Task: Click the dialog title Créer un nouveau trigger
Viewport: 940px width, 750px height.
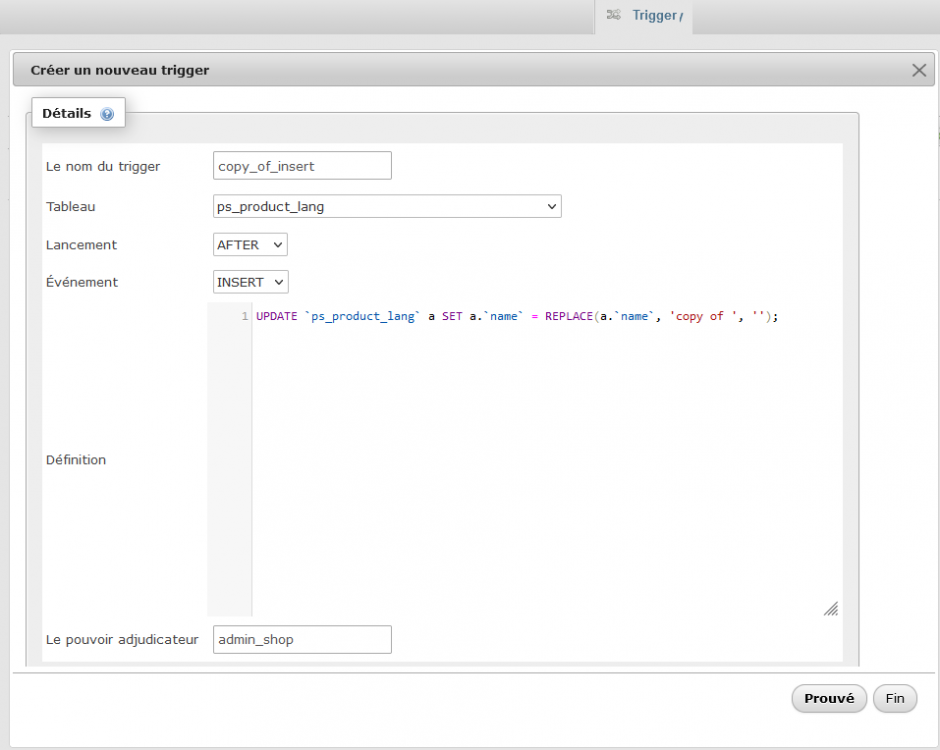Action: click(120, 70)
